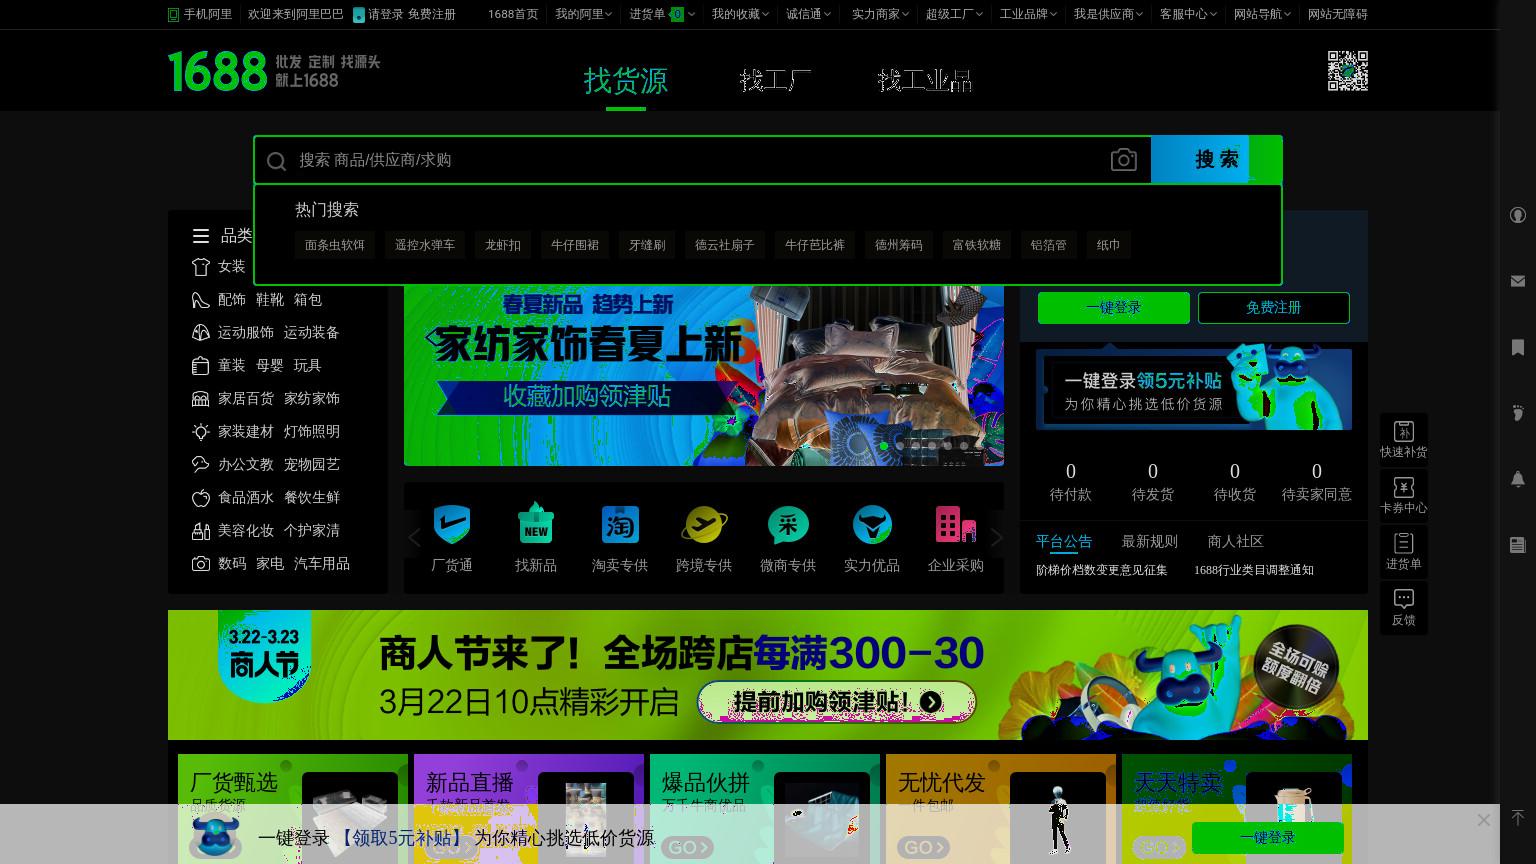Click bookmark icon in right edge bar
This screenshot has width=1536, height=864.
1517,347
